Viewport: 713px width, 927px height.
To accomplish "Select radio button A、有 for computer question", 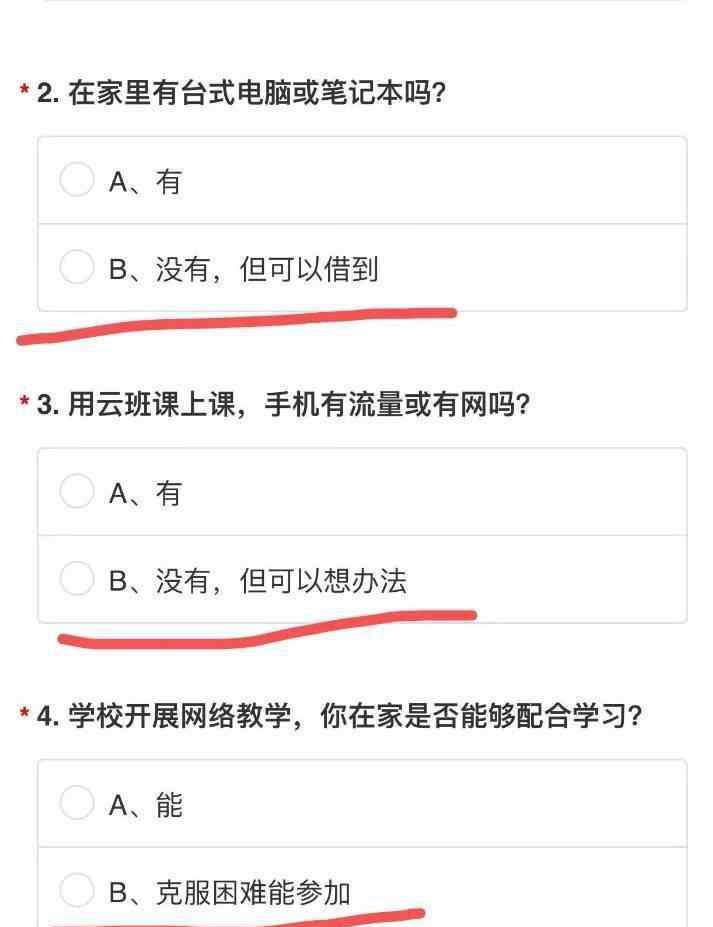I will tap(77, 179).
